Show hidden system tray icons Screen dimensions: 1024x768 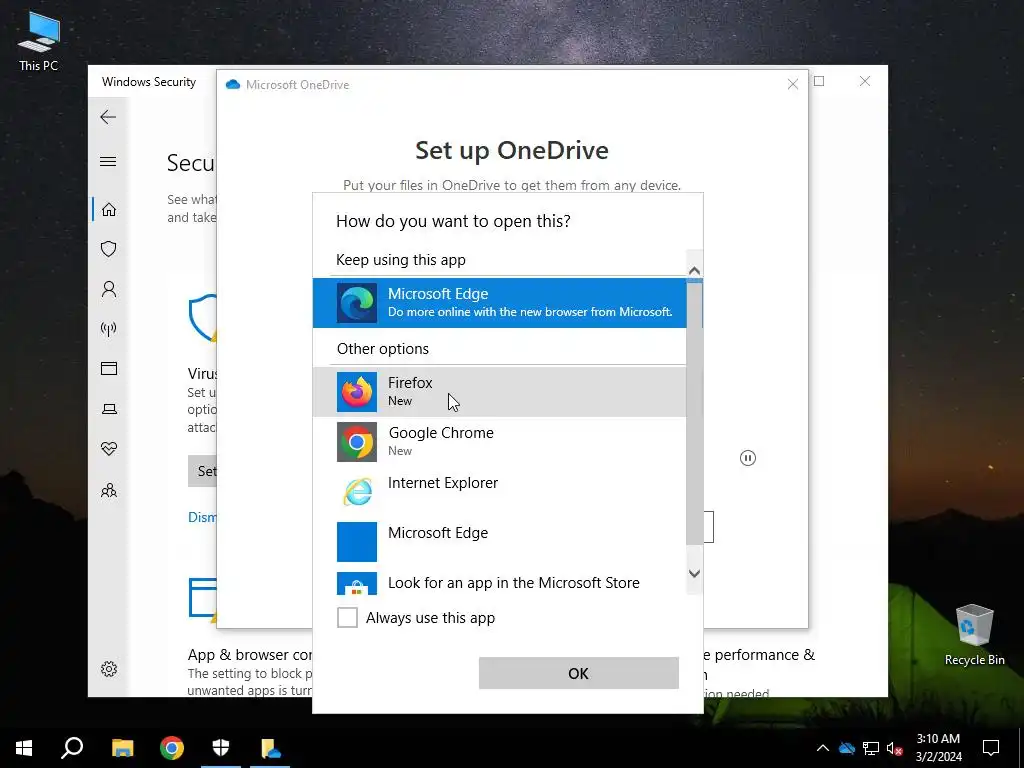coord(823,748)
